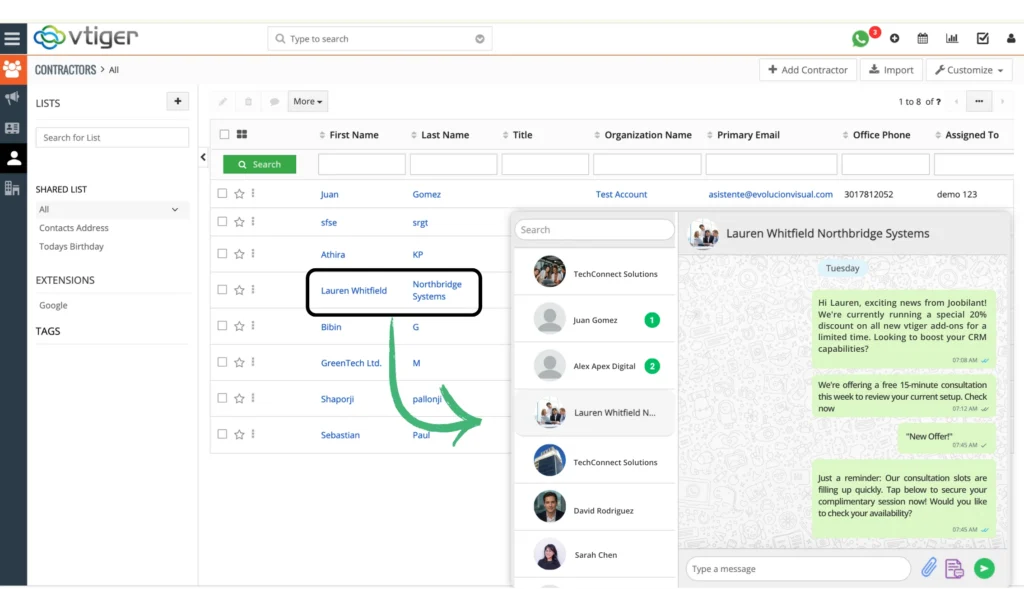Click the Add Contractor button

click(807, 69)
